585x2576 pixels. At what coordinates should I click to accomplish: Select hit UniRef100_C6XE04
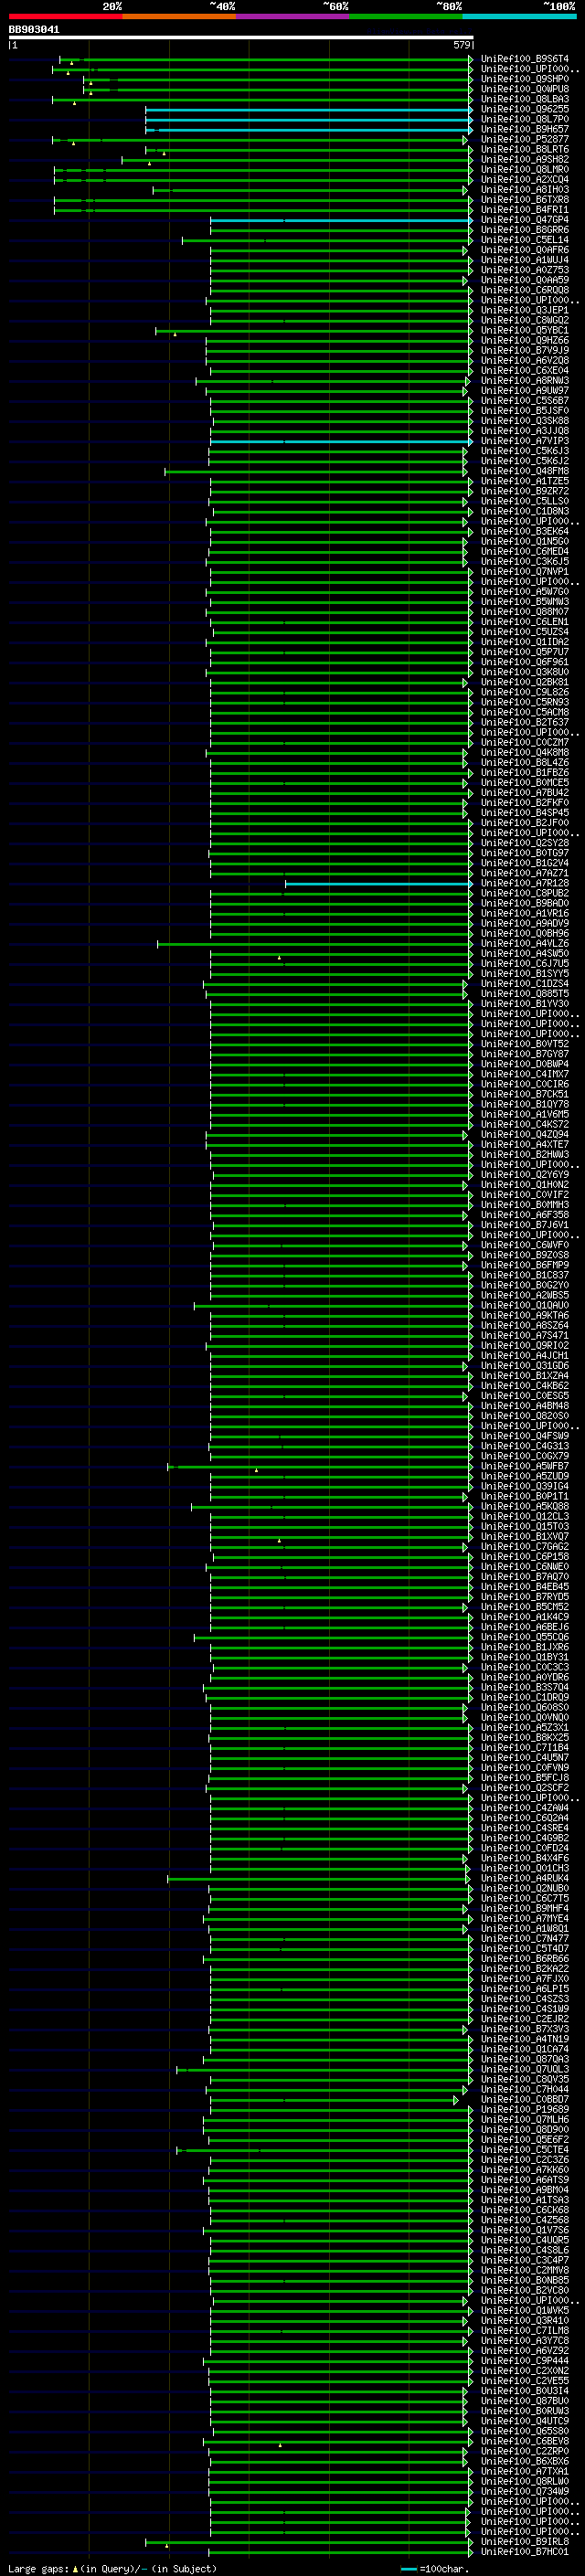(x=524, y=370)
